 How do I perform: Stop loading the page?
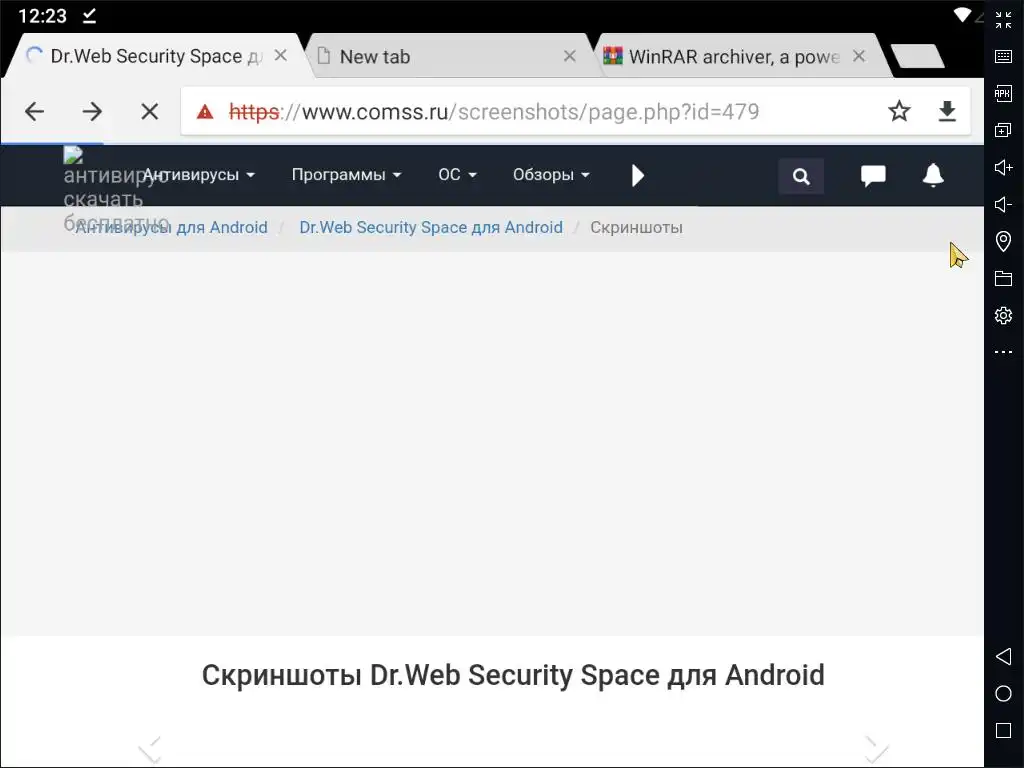tap(150, 111)
